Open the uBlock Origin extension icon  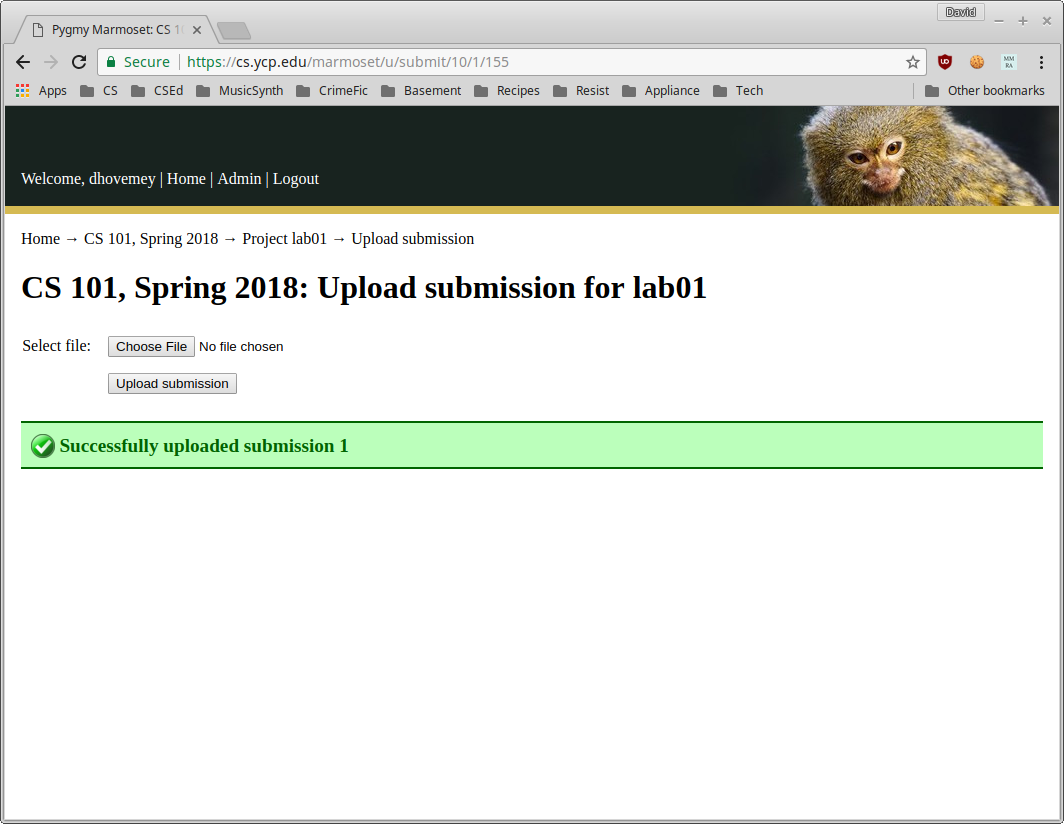click(945, 62)
